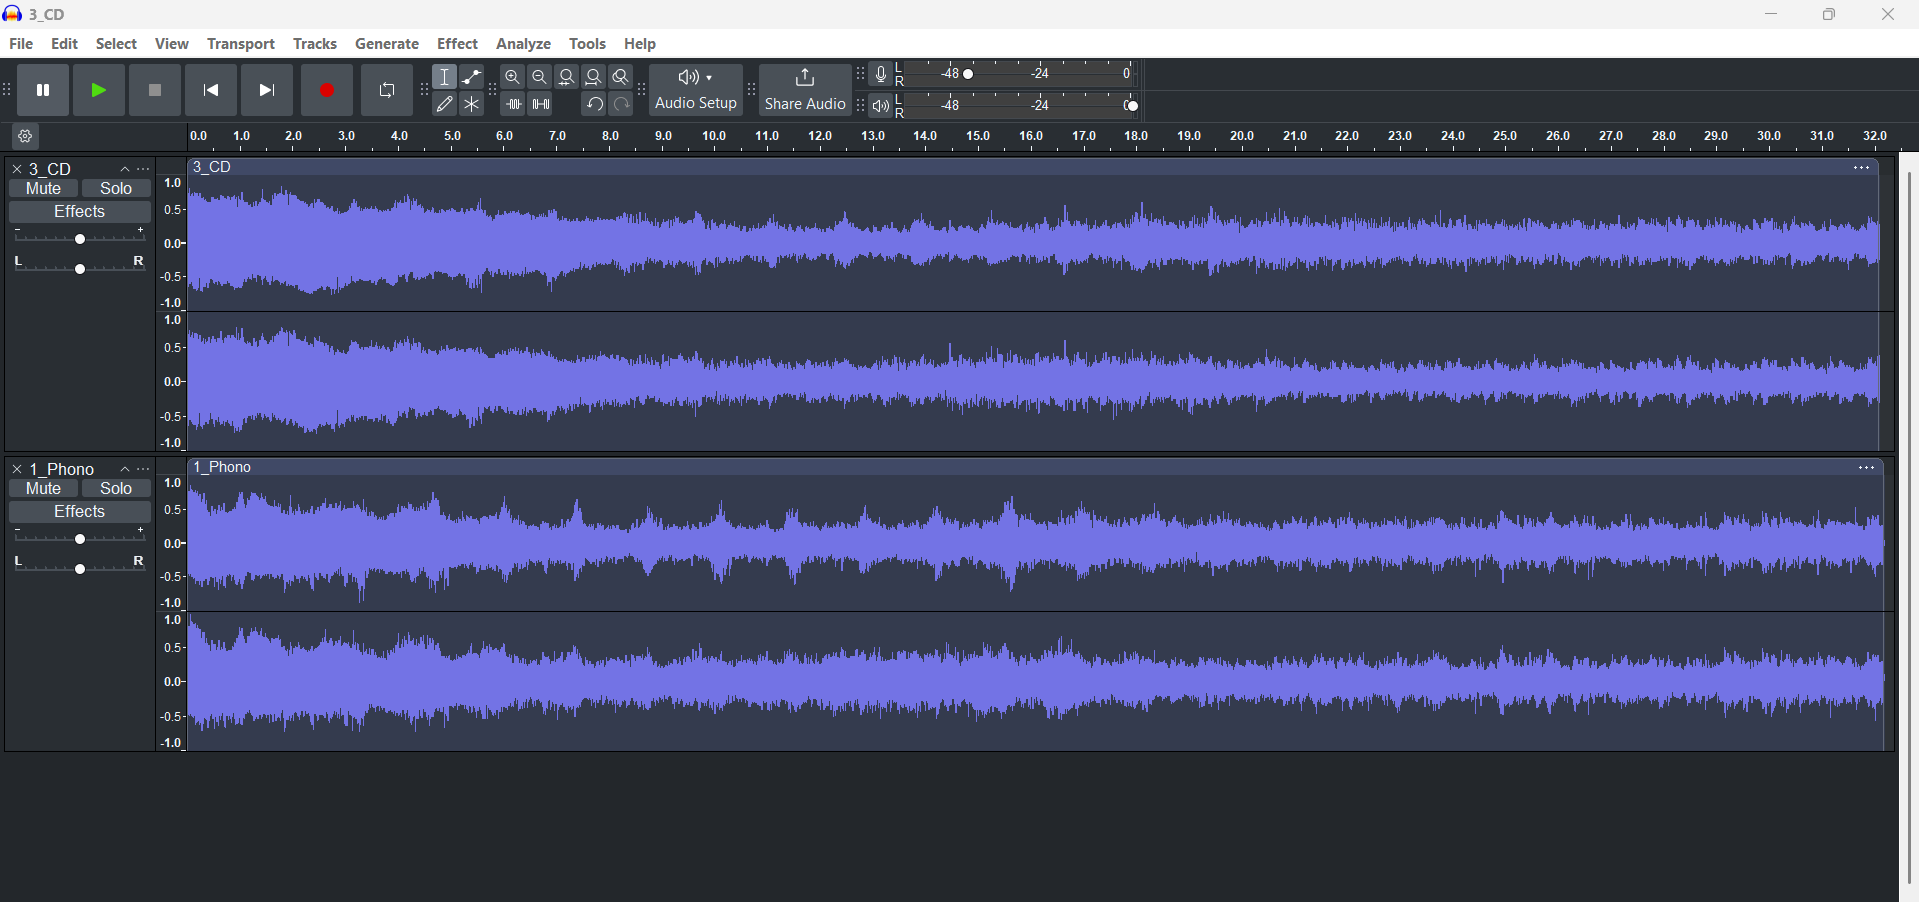Open 1_Phono clip options menu
1919x902 pixels.
click(1866, 468)
